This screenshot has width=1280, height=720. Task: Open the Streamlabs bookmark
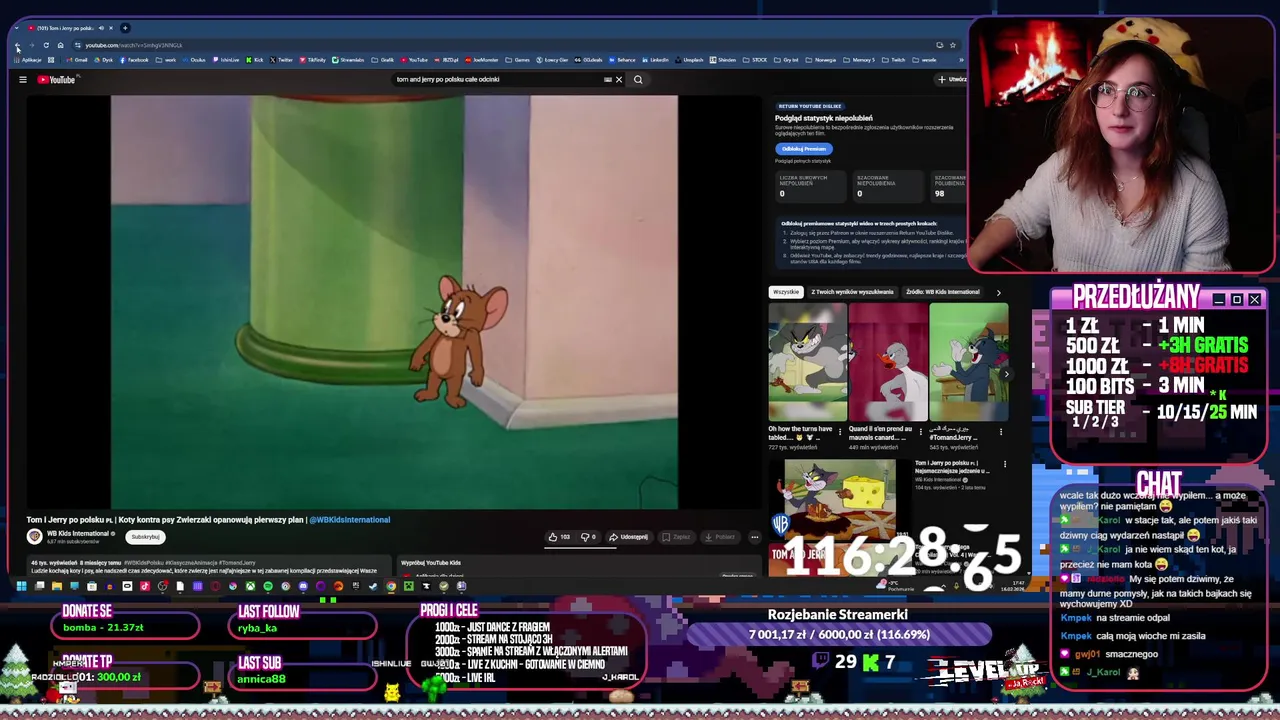[x=347, y=60]
